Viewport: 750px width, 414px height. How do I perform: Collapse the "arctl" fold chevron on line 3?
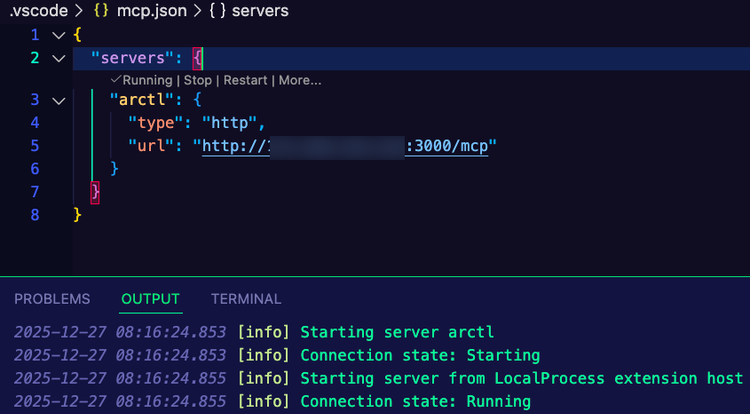tap(58, 101)
